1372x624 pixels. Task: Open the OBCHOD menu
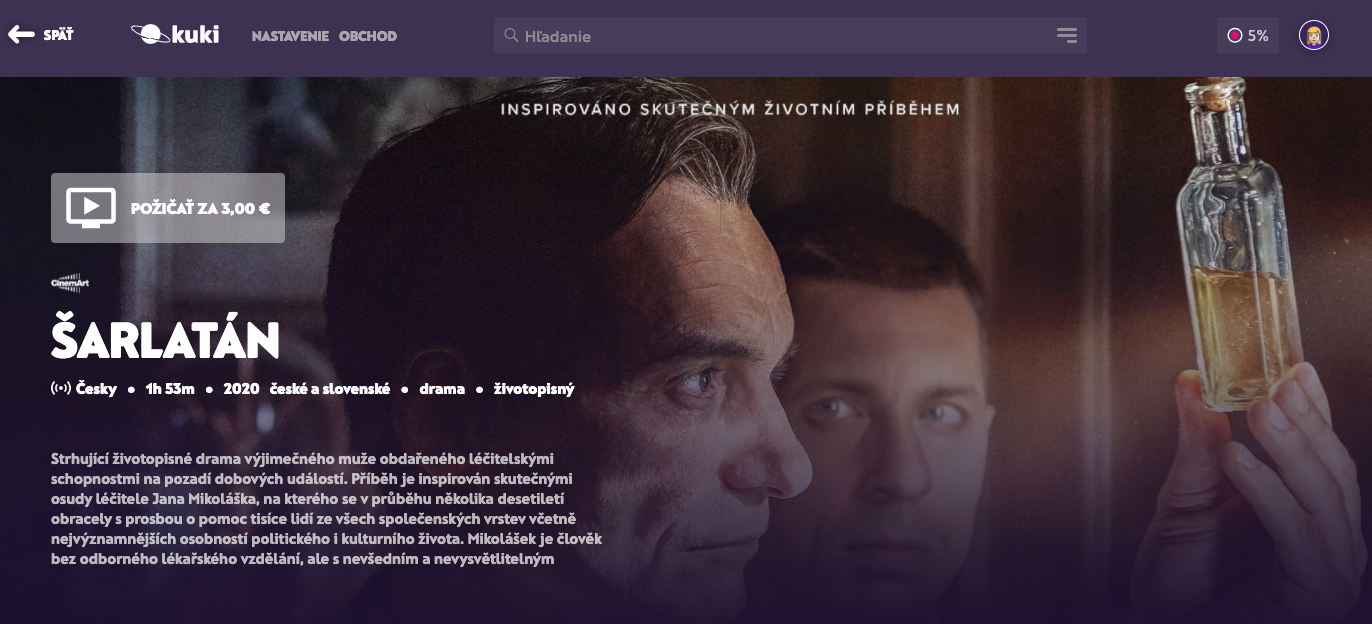pyautogui.click(x=368, y=36)
